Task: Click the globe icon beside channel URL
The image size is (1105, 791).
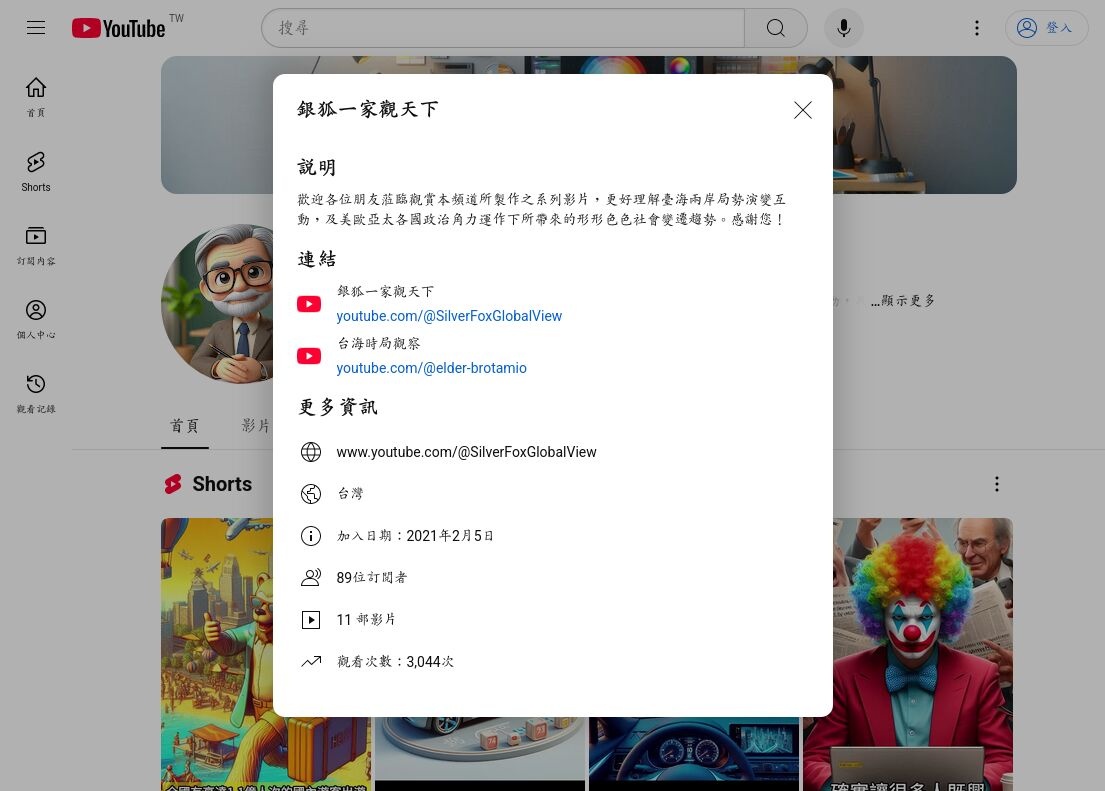Action: [311, 452]
